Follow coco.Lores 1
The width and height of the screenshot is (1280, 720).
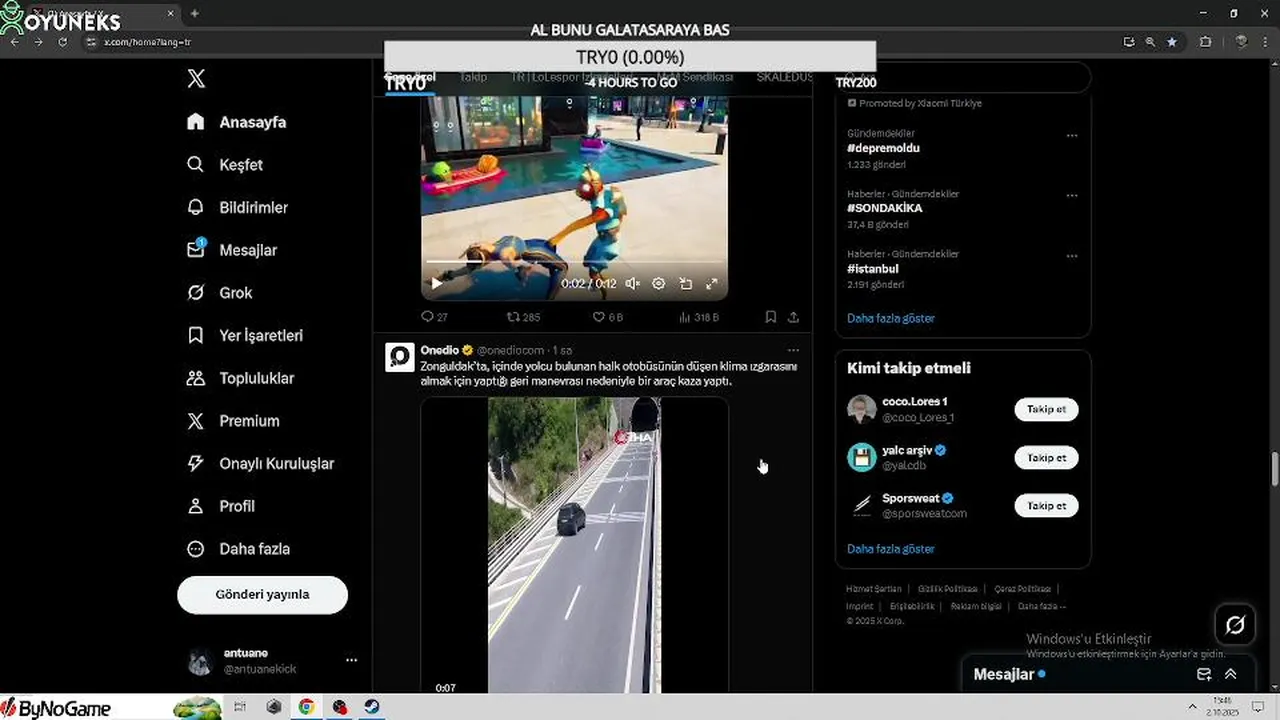click(x=1046, y=409)
